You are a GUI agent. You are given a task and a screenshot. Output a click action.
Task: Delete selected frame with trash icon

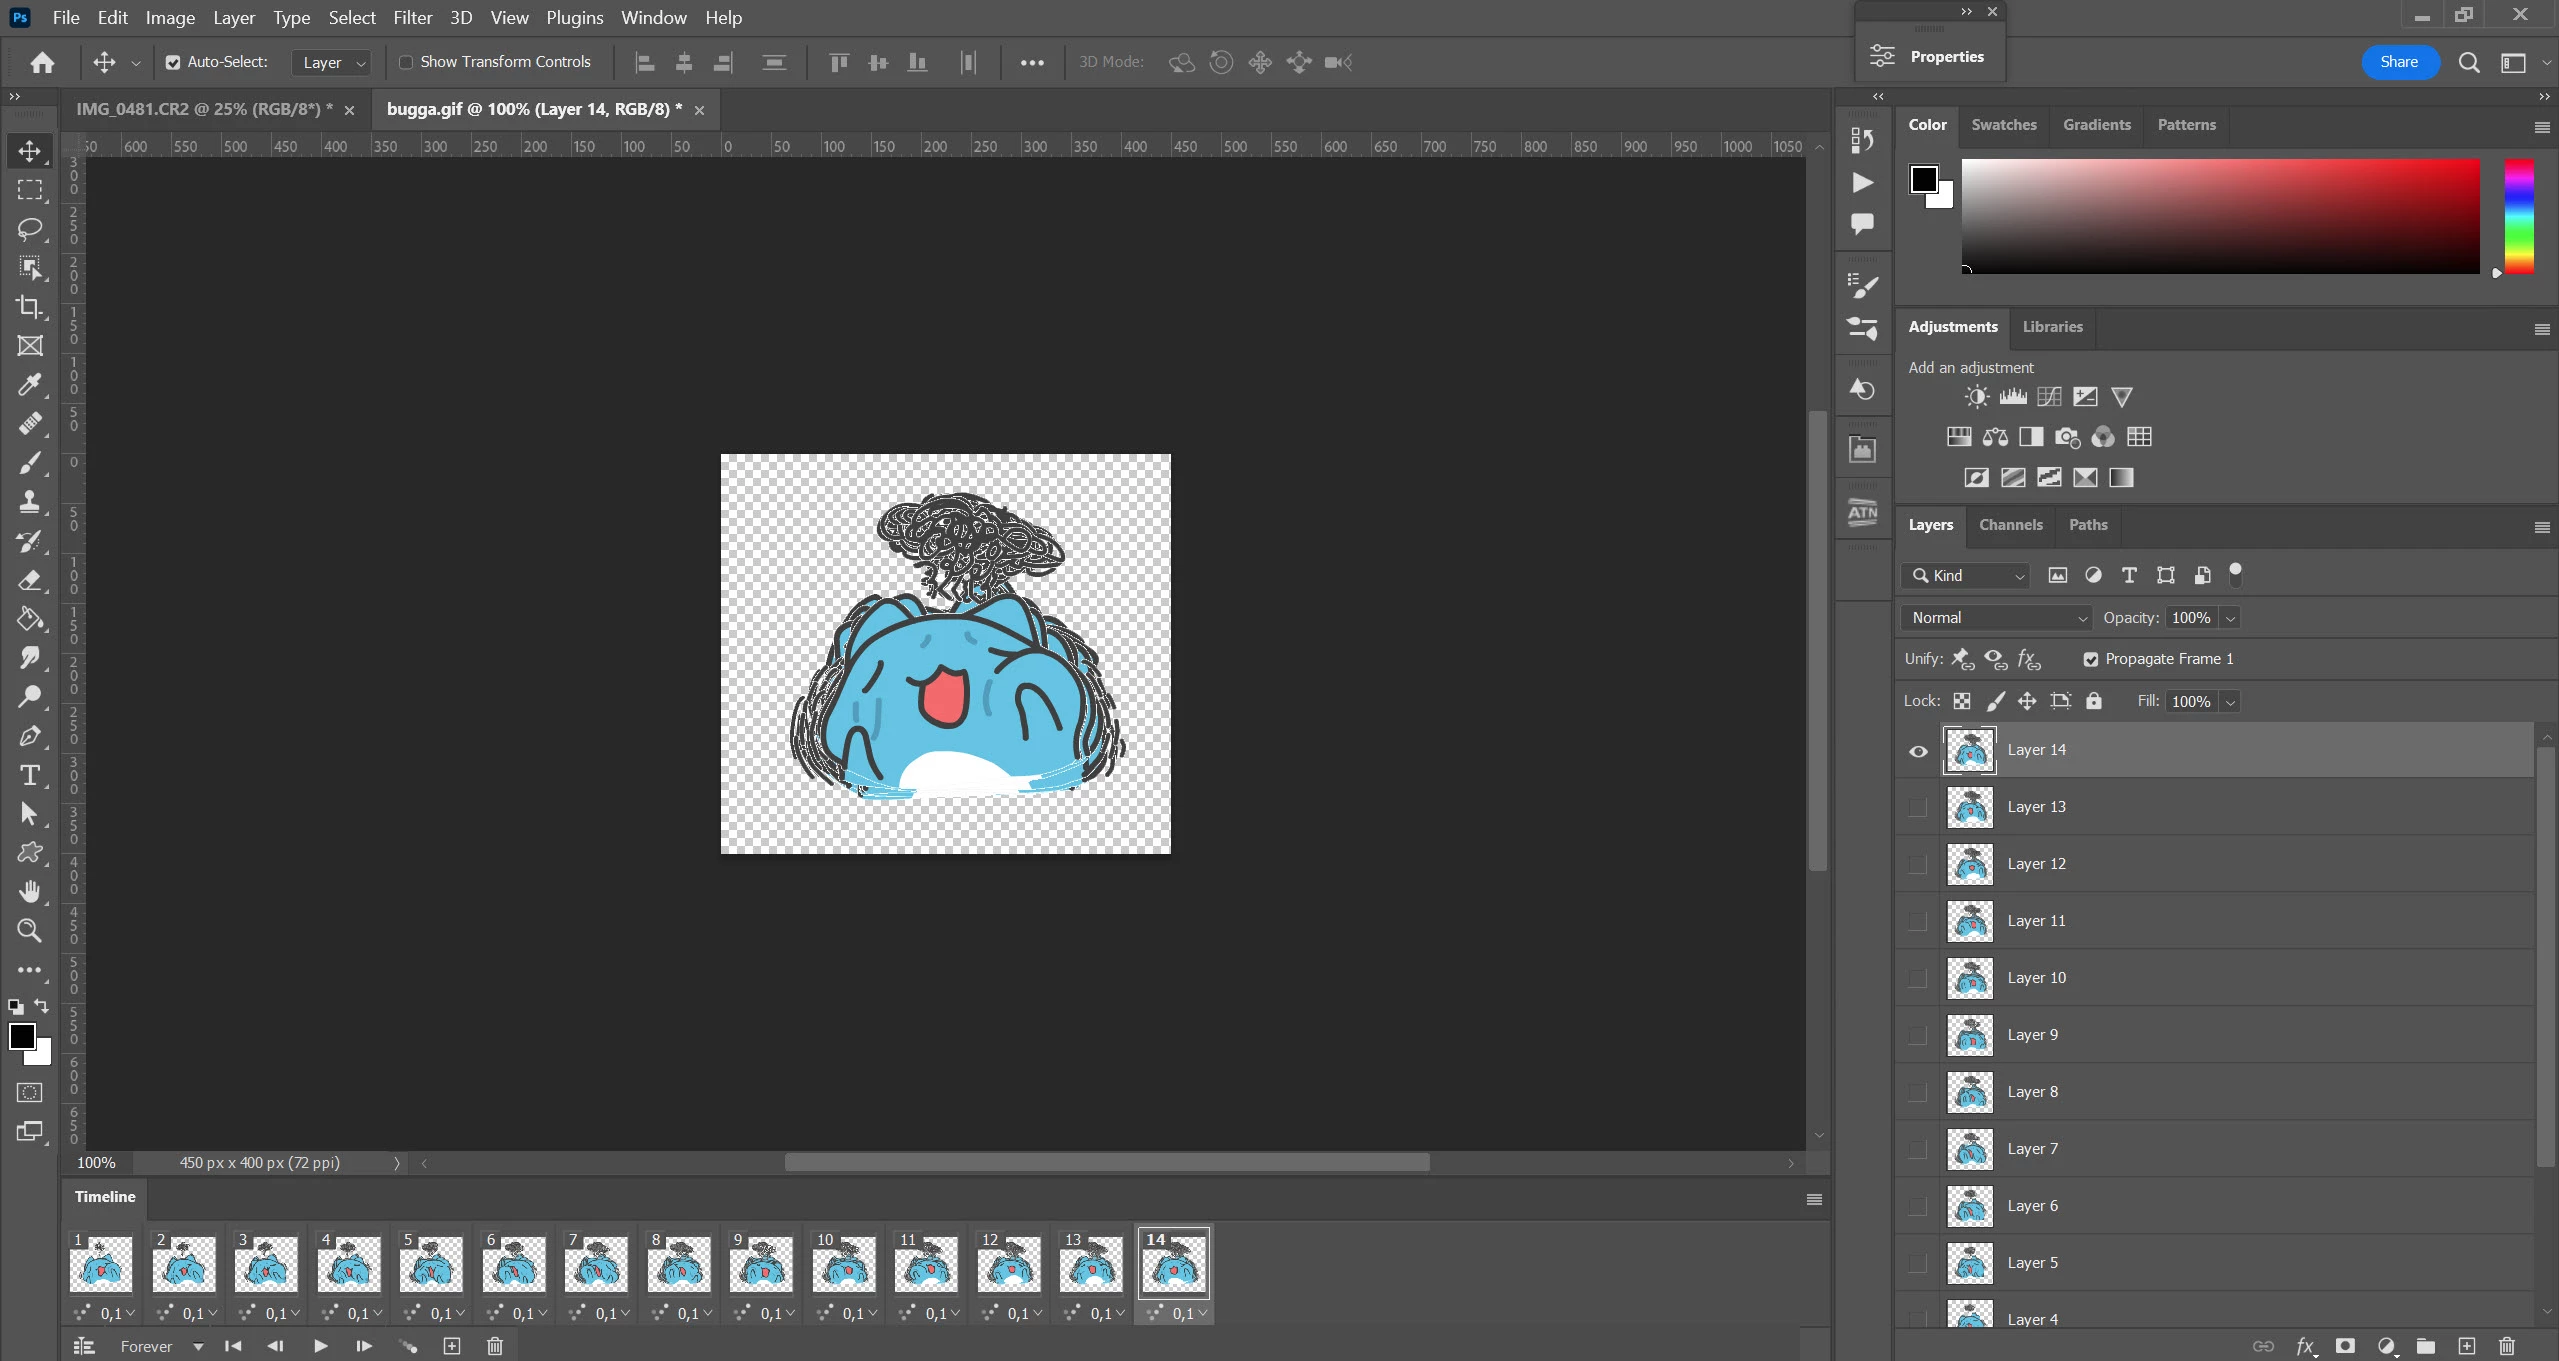coord(495,1346)
